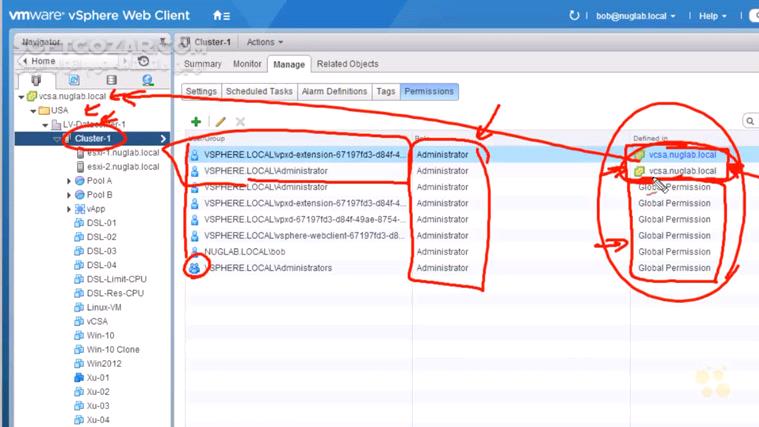This screenshot has height=427, width=759.
Task: Open the navigator history icon
Action: tap(143, 61)
